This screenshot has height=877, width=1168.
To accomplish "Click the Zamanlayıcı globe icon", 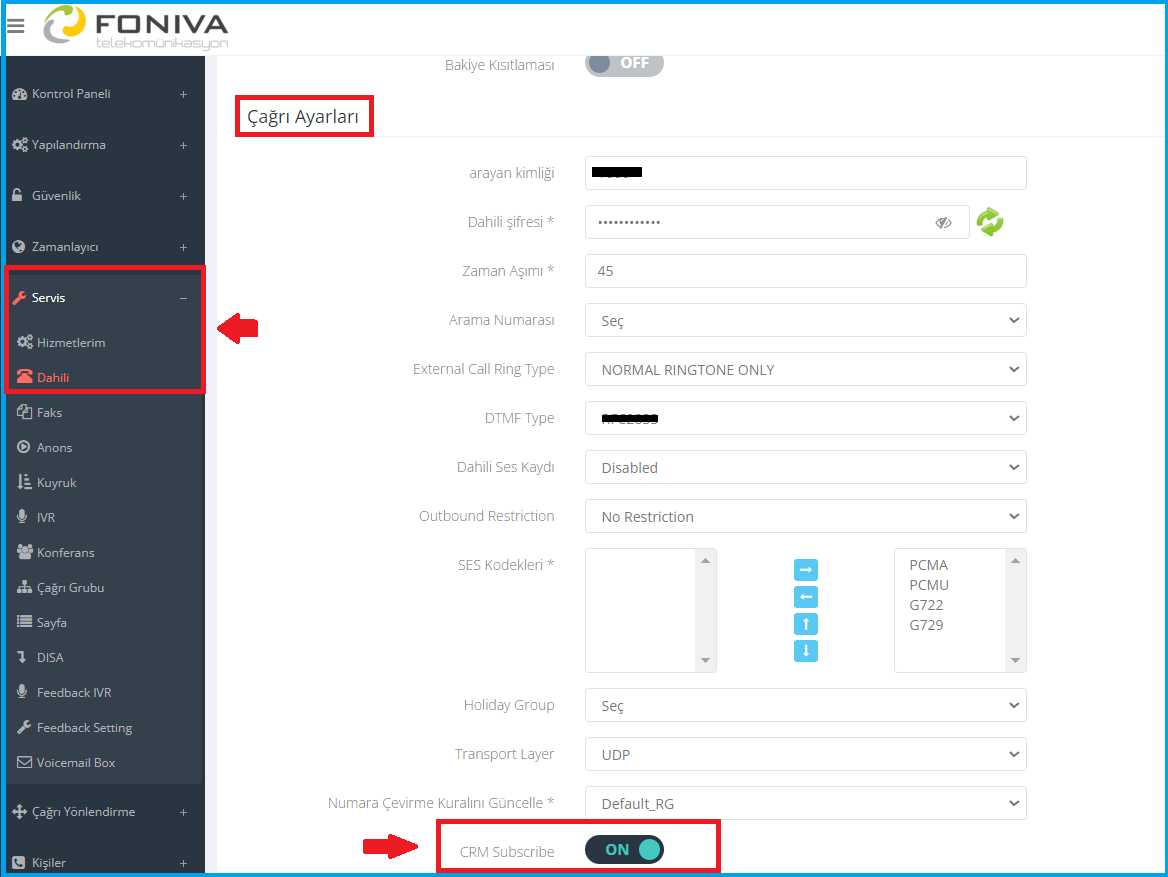I will coord(19,247).
